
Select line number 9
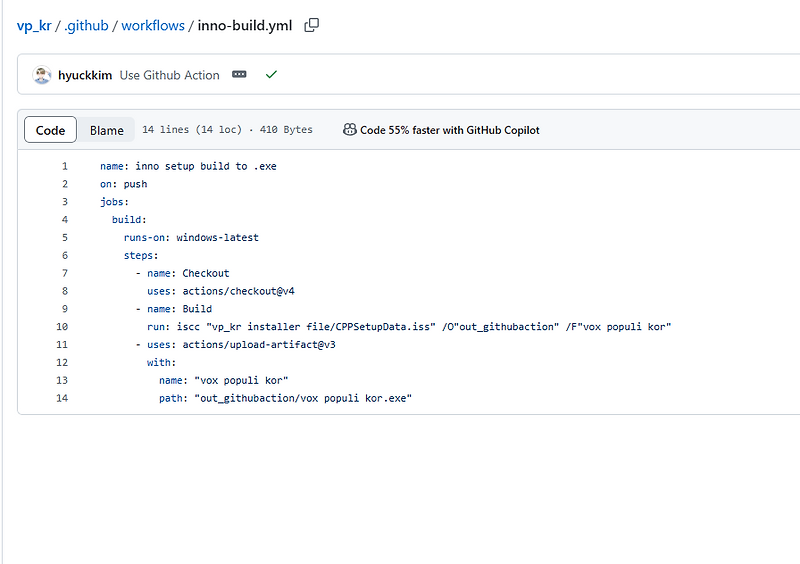65,309
